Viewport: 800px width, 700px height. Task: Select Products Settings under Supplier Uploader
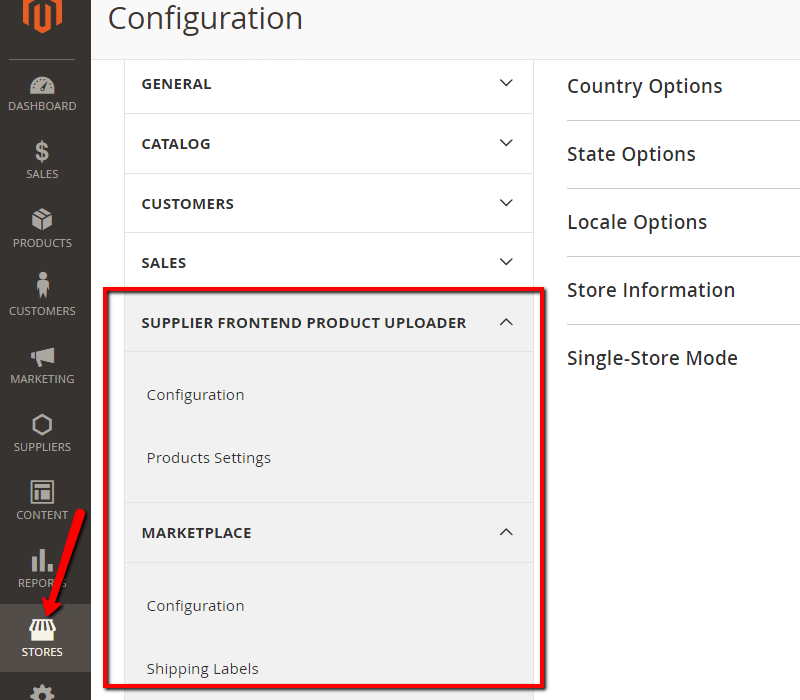pos(209,458)
